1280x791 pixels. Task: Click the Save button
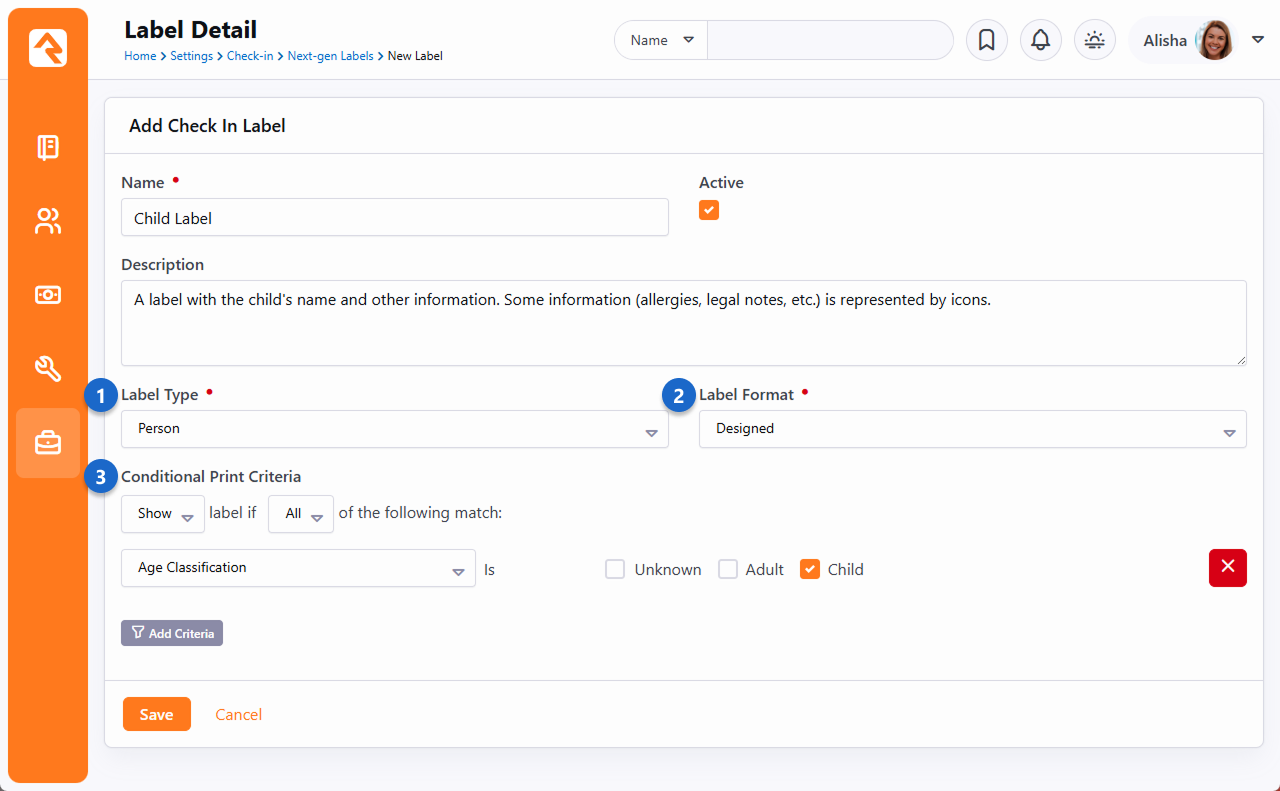coord(156,714)
